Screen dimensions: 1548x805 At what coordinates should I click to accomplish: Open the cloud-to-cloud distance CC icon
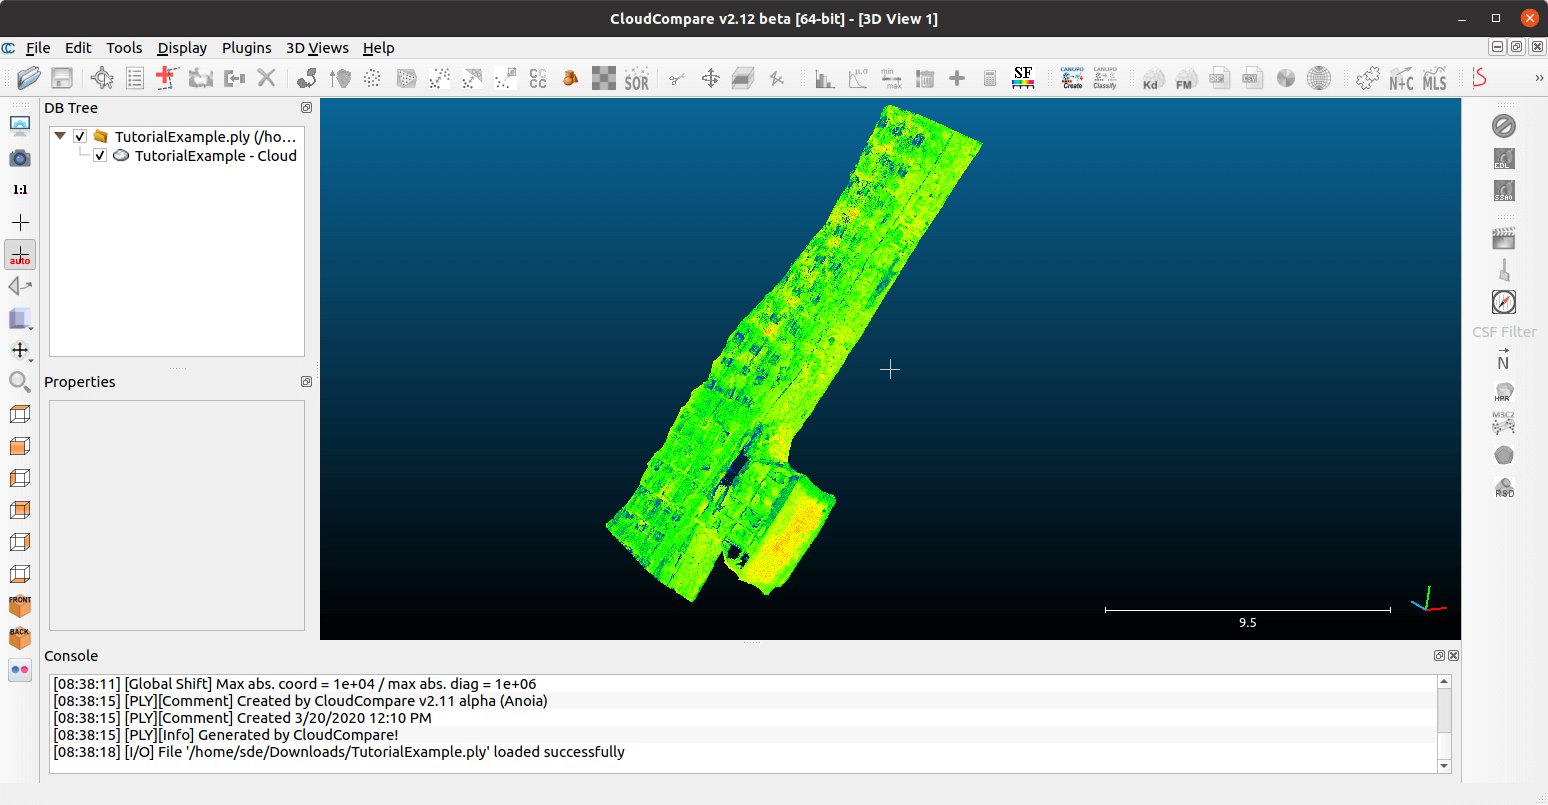(538, 78)
